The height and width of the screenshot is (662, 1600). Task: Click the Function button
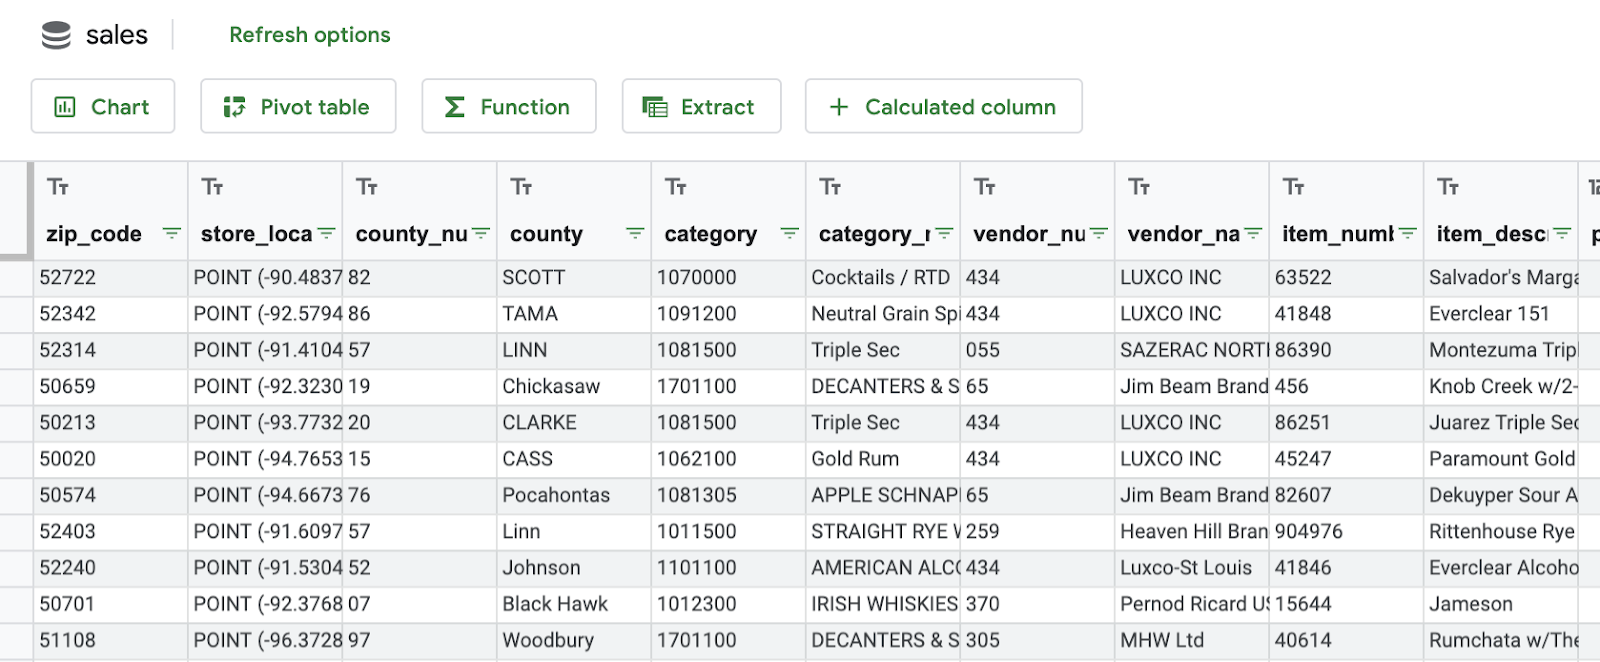pyautogui.click(x=509, y=107)
